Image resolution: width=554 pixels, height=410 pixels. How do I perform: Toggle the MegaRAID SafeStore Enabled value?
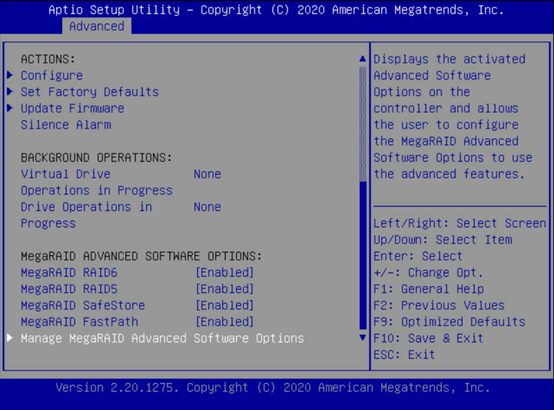(225, 305)
